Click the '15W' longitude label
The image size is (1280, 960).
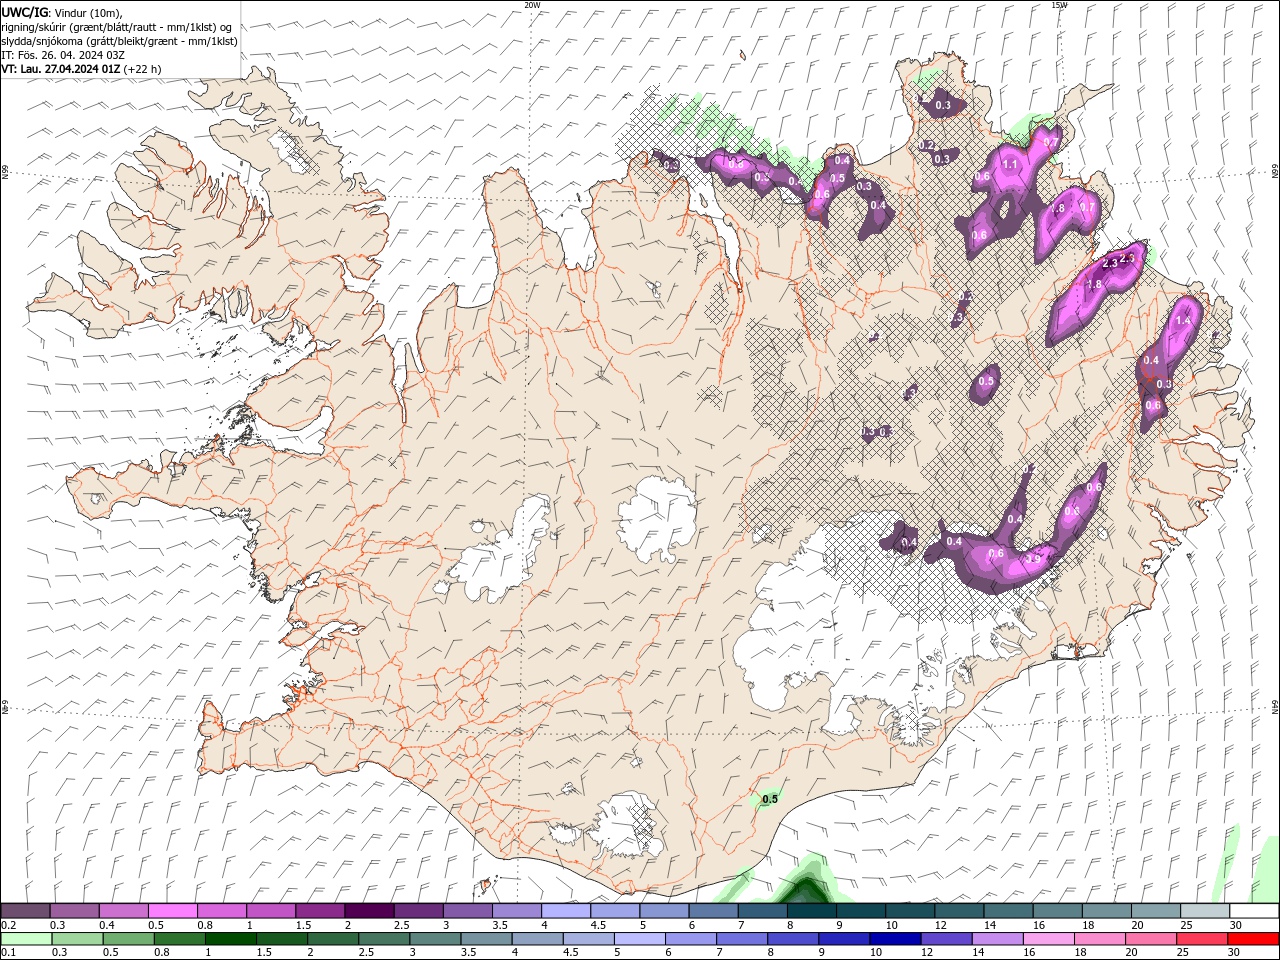point(1059,5)
